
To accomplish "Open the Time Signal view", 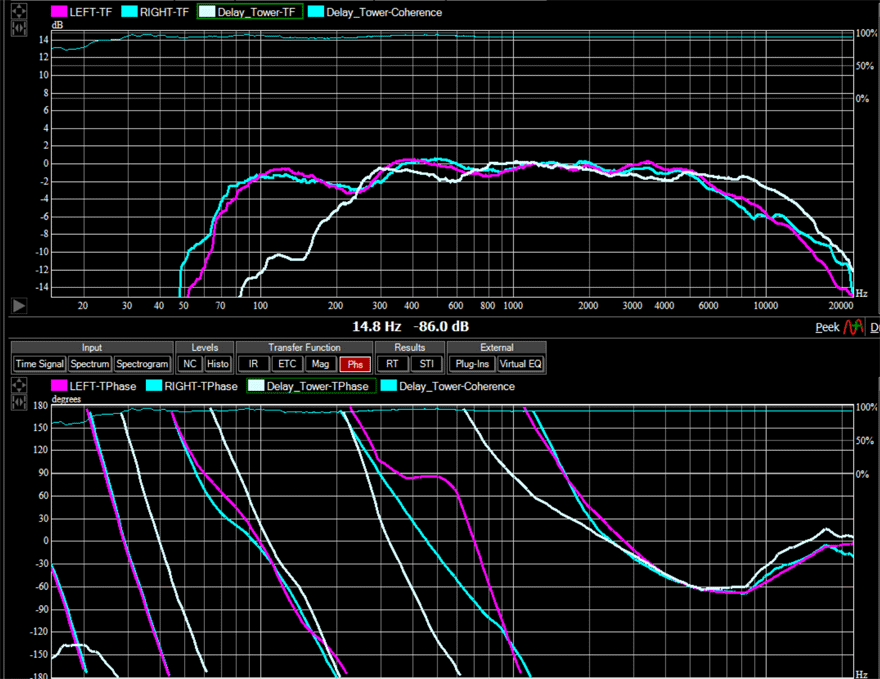I will pyautogui.click(x=39, y=364).
